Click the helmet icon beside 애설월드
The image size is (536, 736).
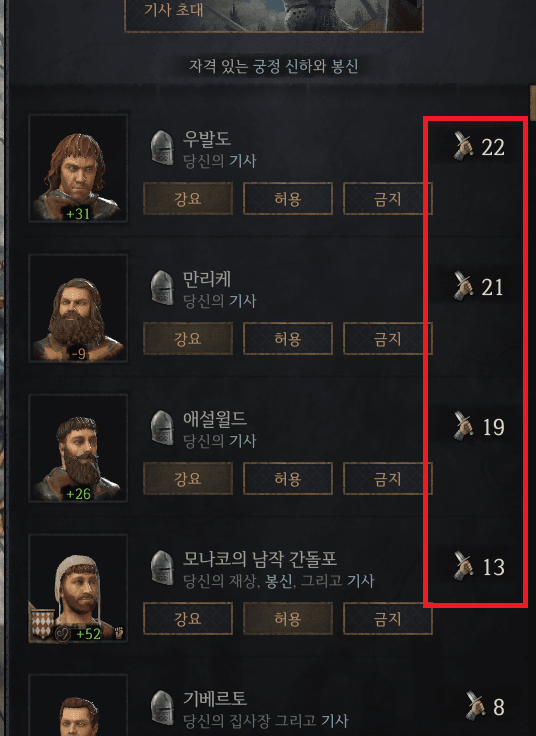162,428
